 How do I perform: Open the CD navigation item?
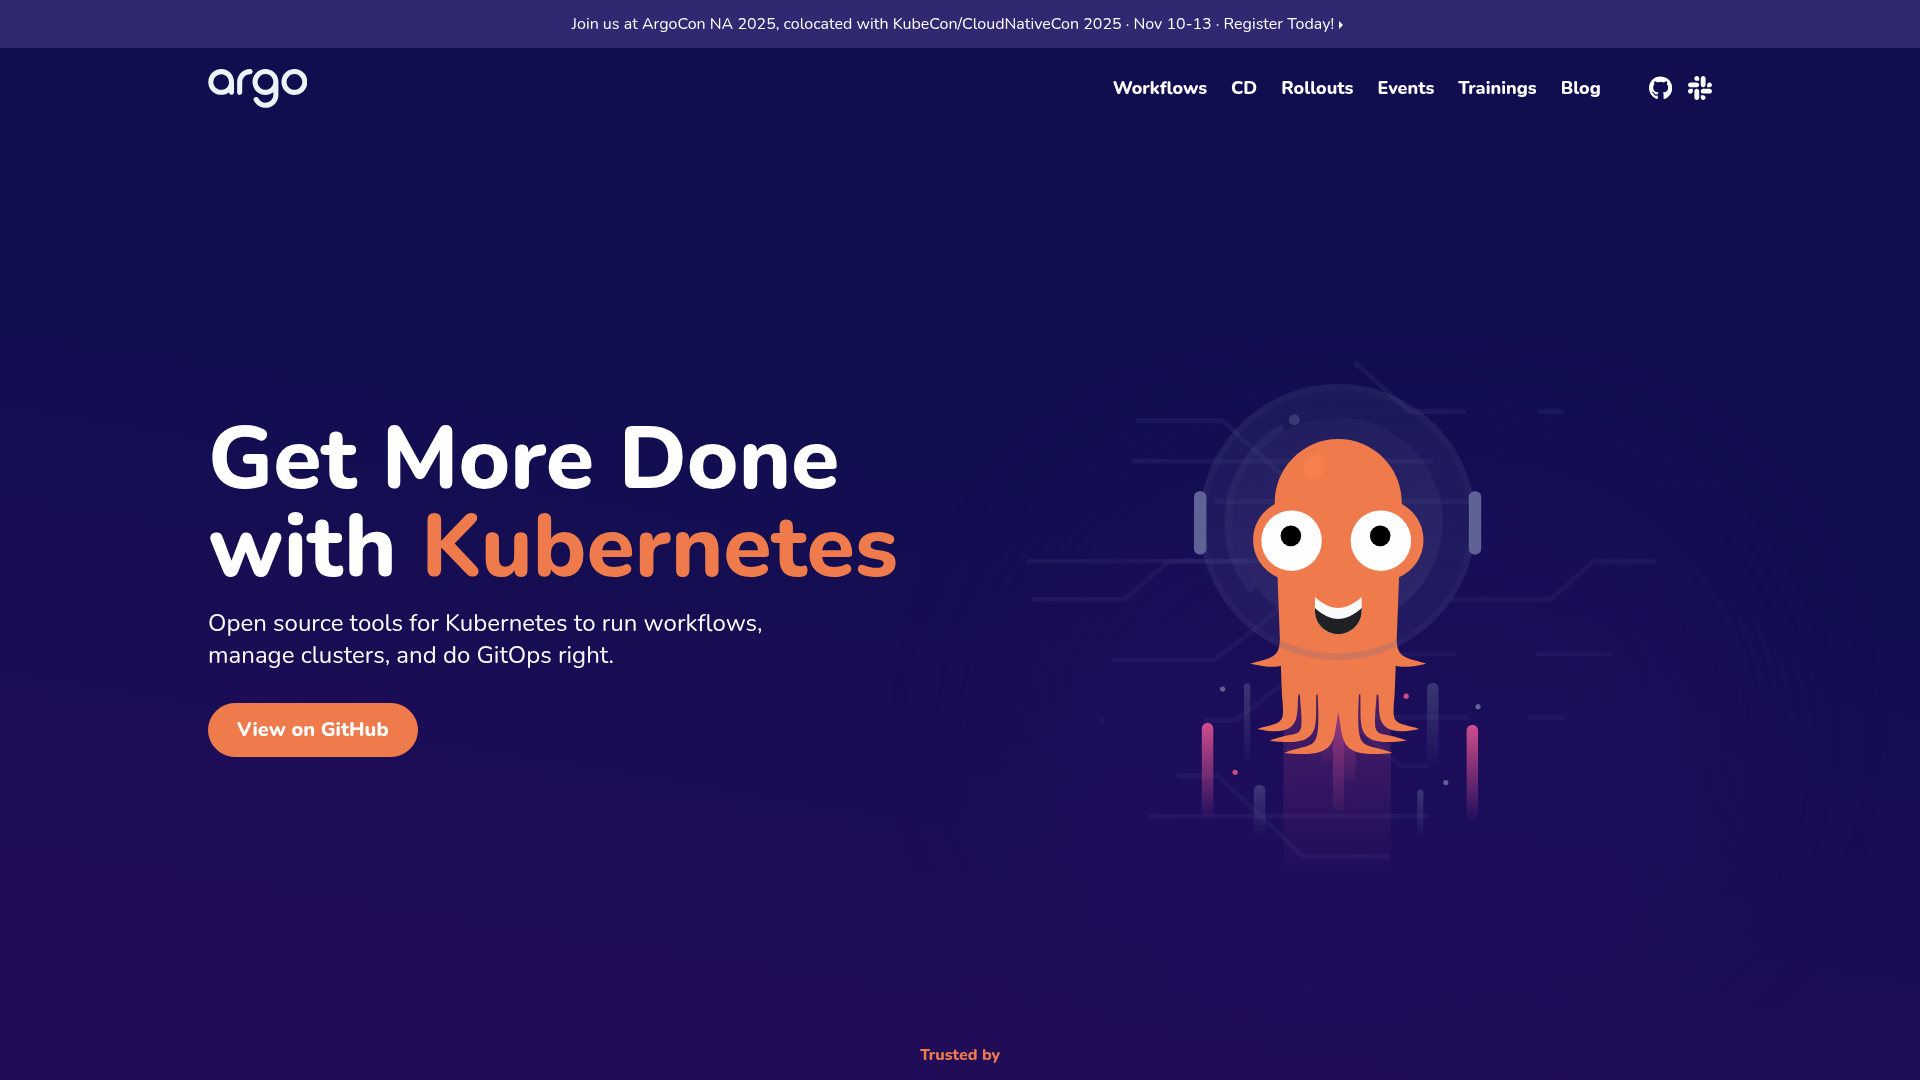[1244, 88]
